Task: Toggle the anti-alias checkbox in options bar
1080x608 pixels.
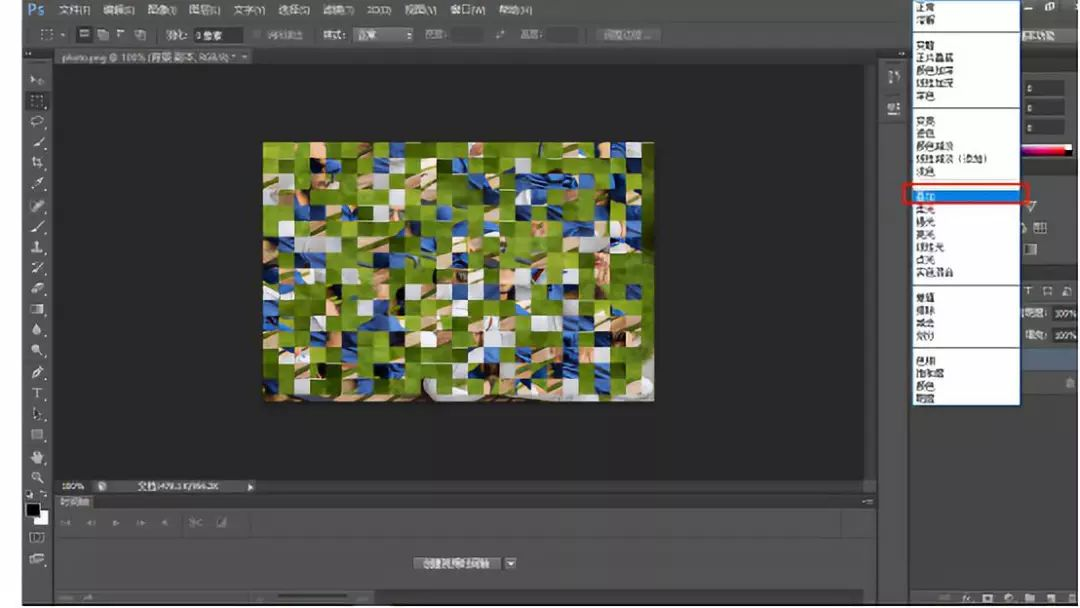Action: click(258, 34)
